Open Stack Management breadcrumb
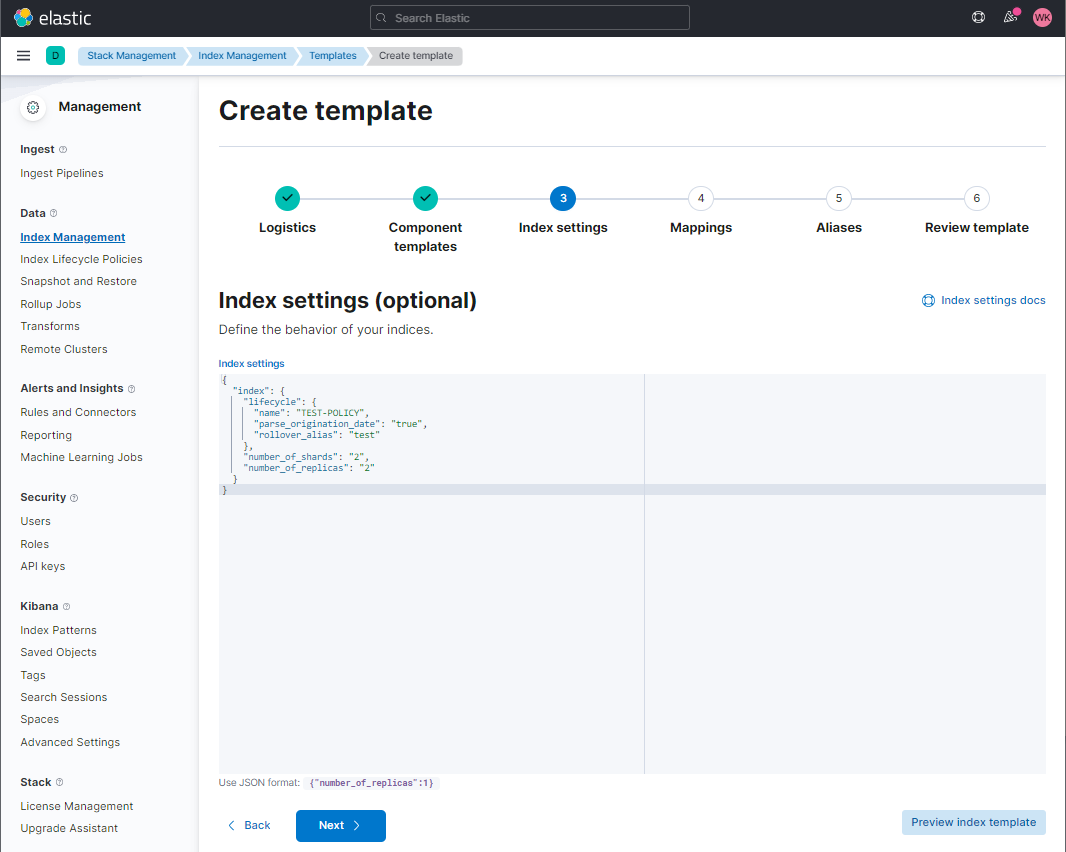This screenshot has height=852, width=1066. [131, 56]
